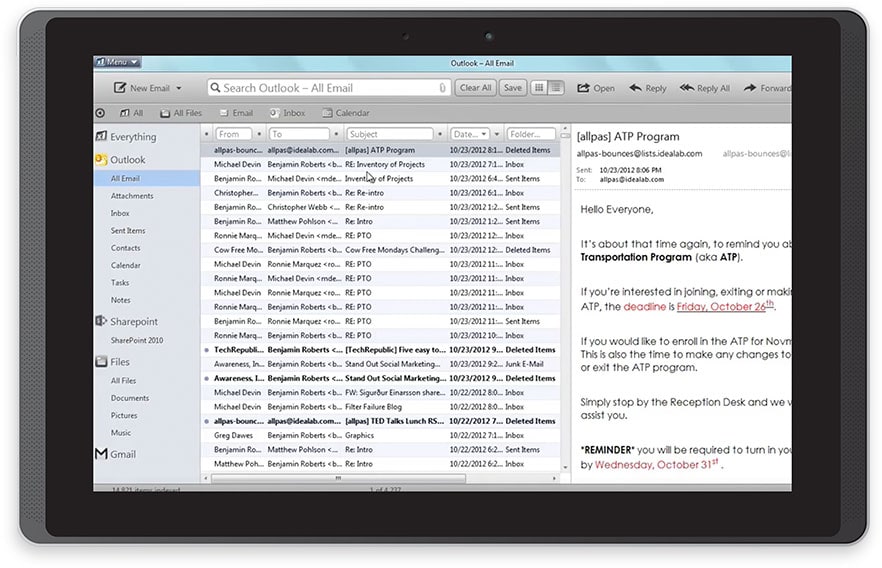Select Inbox under Outlook in the sidebar

click(x=120, y=213)
